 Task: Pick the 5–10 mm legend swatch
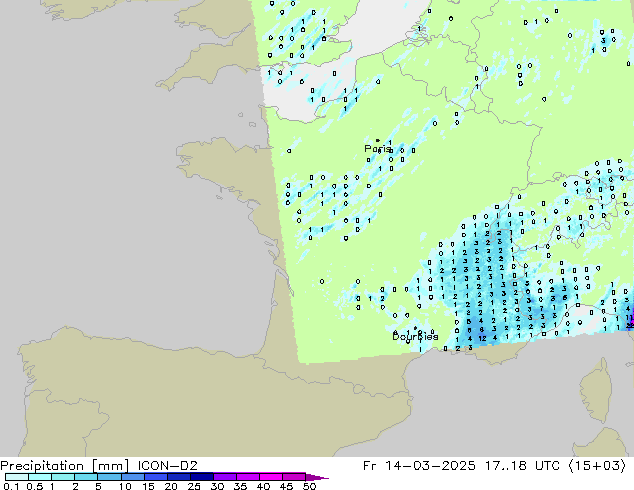[x=109, y=477]
